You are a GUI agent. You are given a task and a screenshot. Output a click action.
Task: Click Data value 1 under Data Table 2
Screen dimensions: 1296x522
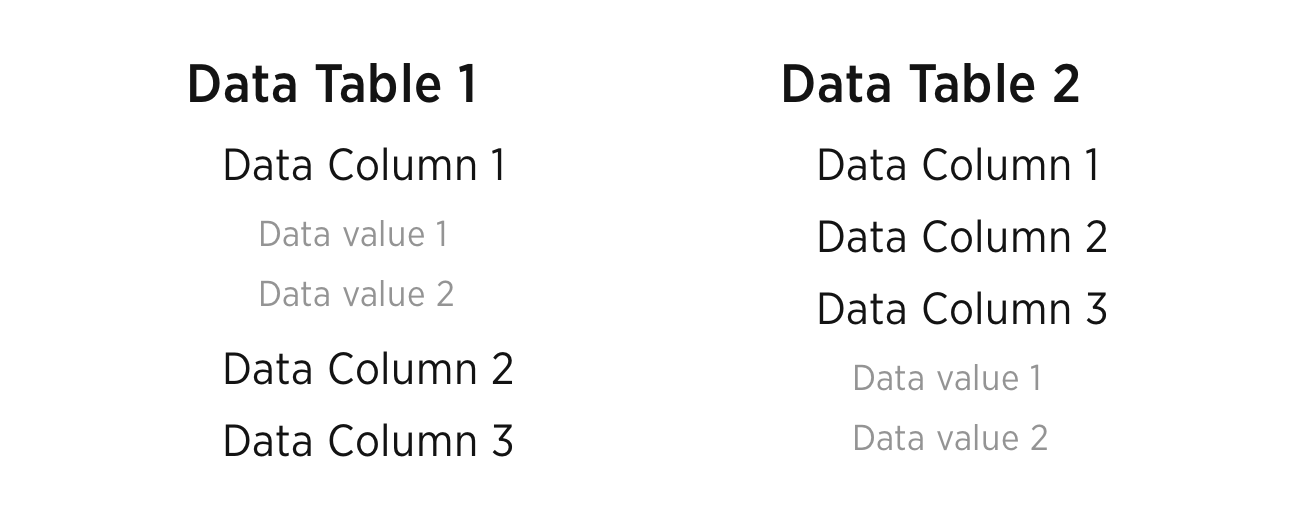947,378
